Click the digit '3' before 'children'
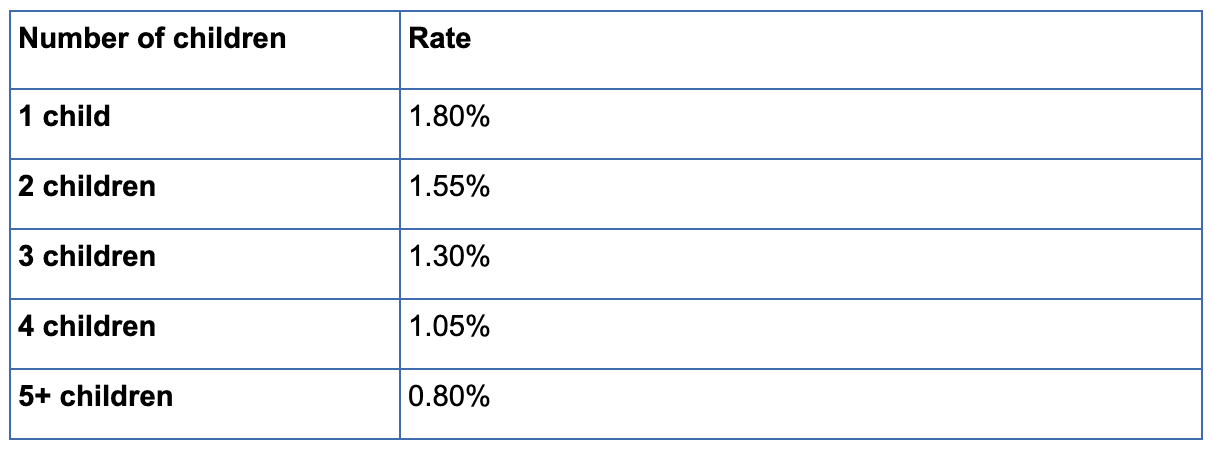1214x450 pixels. [x=27, y=257]
